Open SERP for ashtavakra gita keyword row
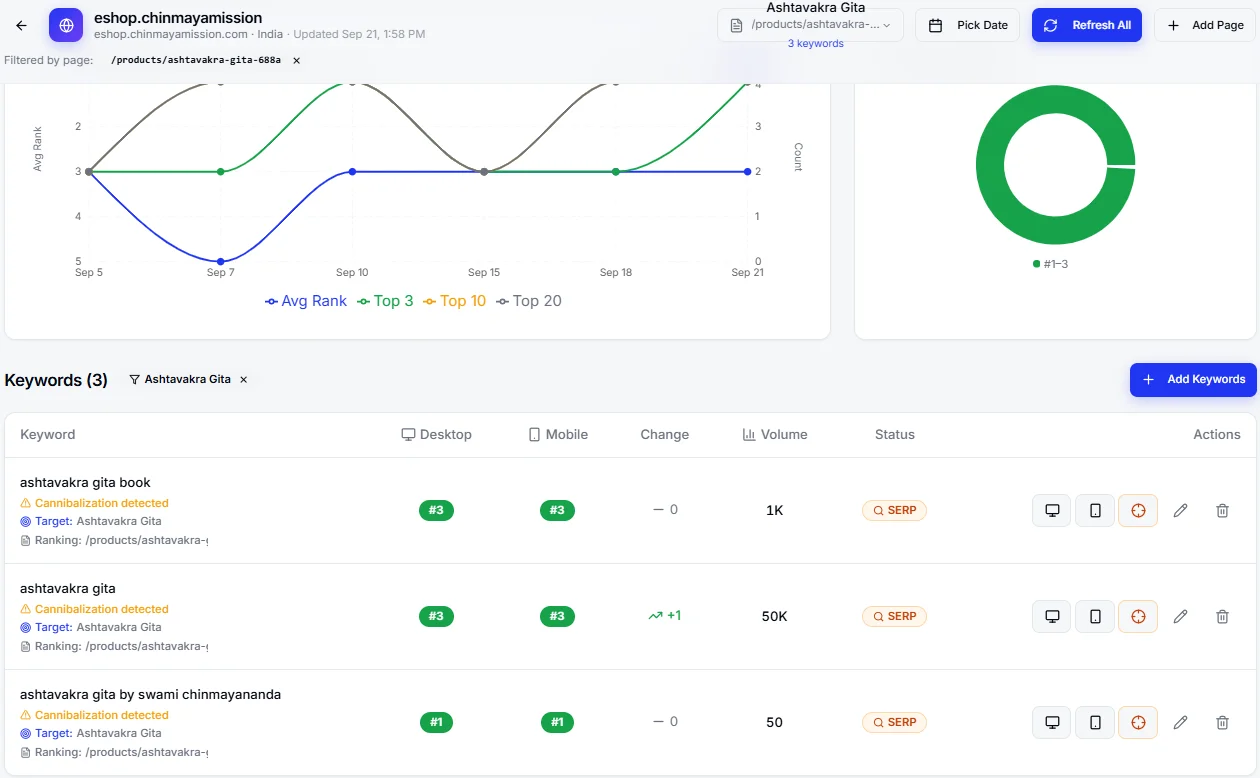Viewport: 1260px width, 778px height. tap(895, 616)
